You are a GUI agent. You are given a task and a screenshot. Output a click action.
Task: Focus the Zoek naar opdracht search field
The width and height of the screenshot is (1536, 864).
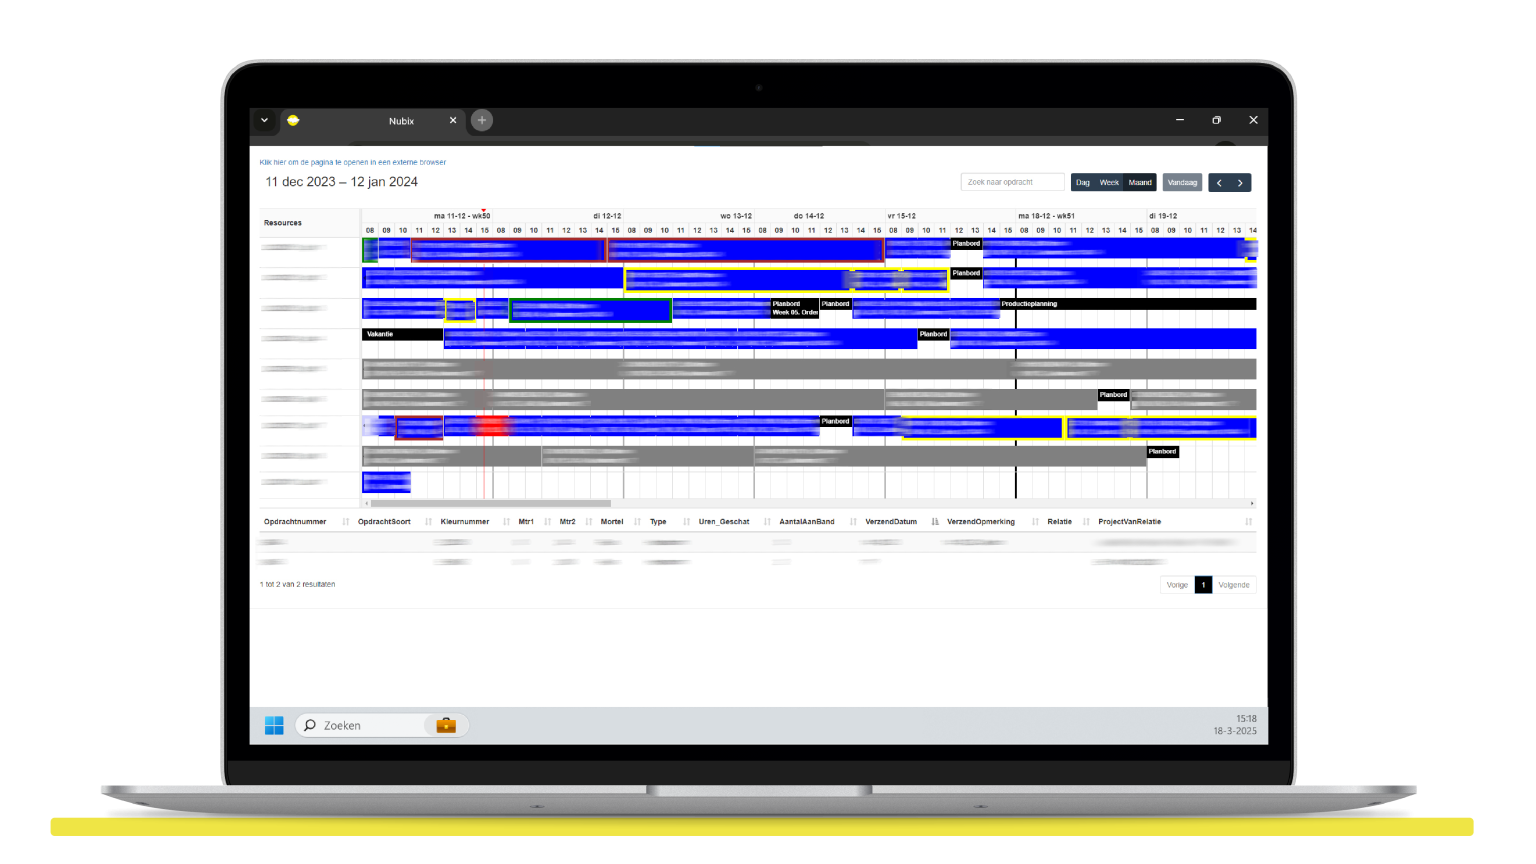coord(1012,182)
